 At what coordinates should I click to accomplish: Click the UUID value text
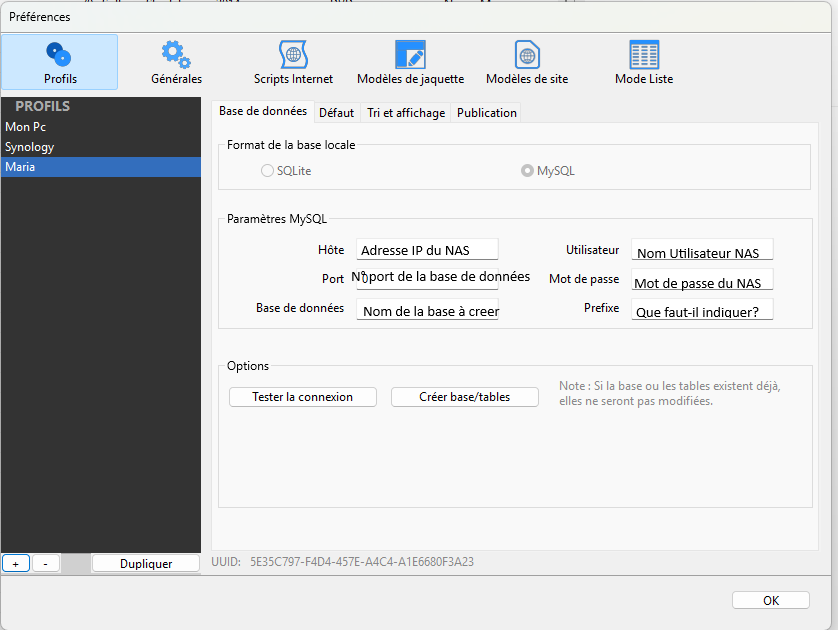click(362, 562)
